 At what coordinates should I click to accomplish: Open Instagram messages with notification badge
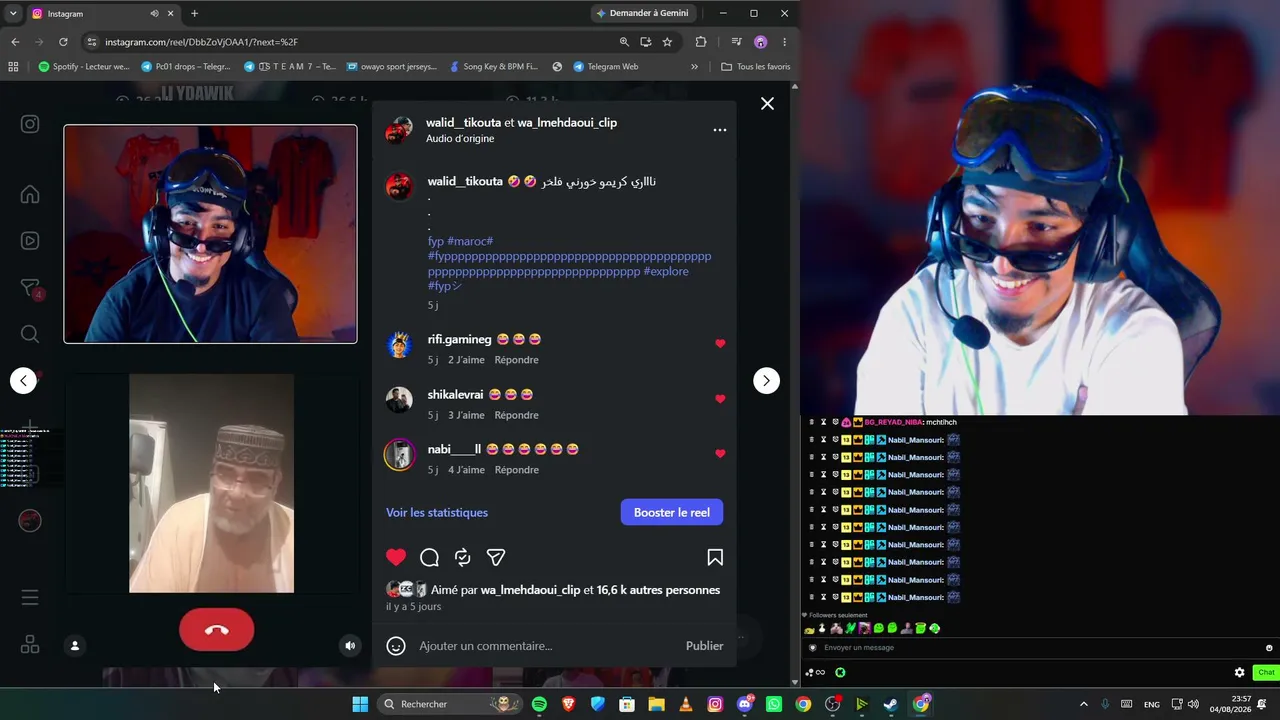click(31, 288)
